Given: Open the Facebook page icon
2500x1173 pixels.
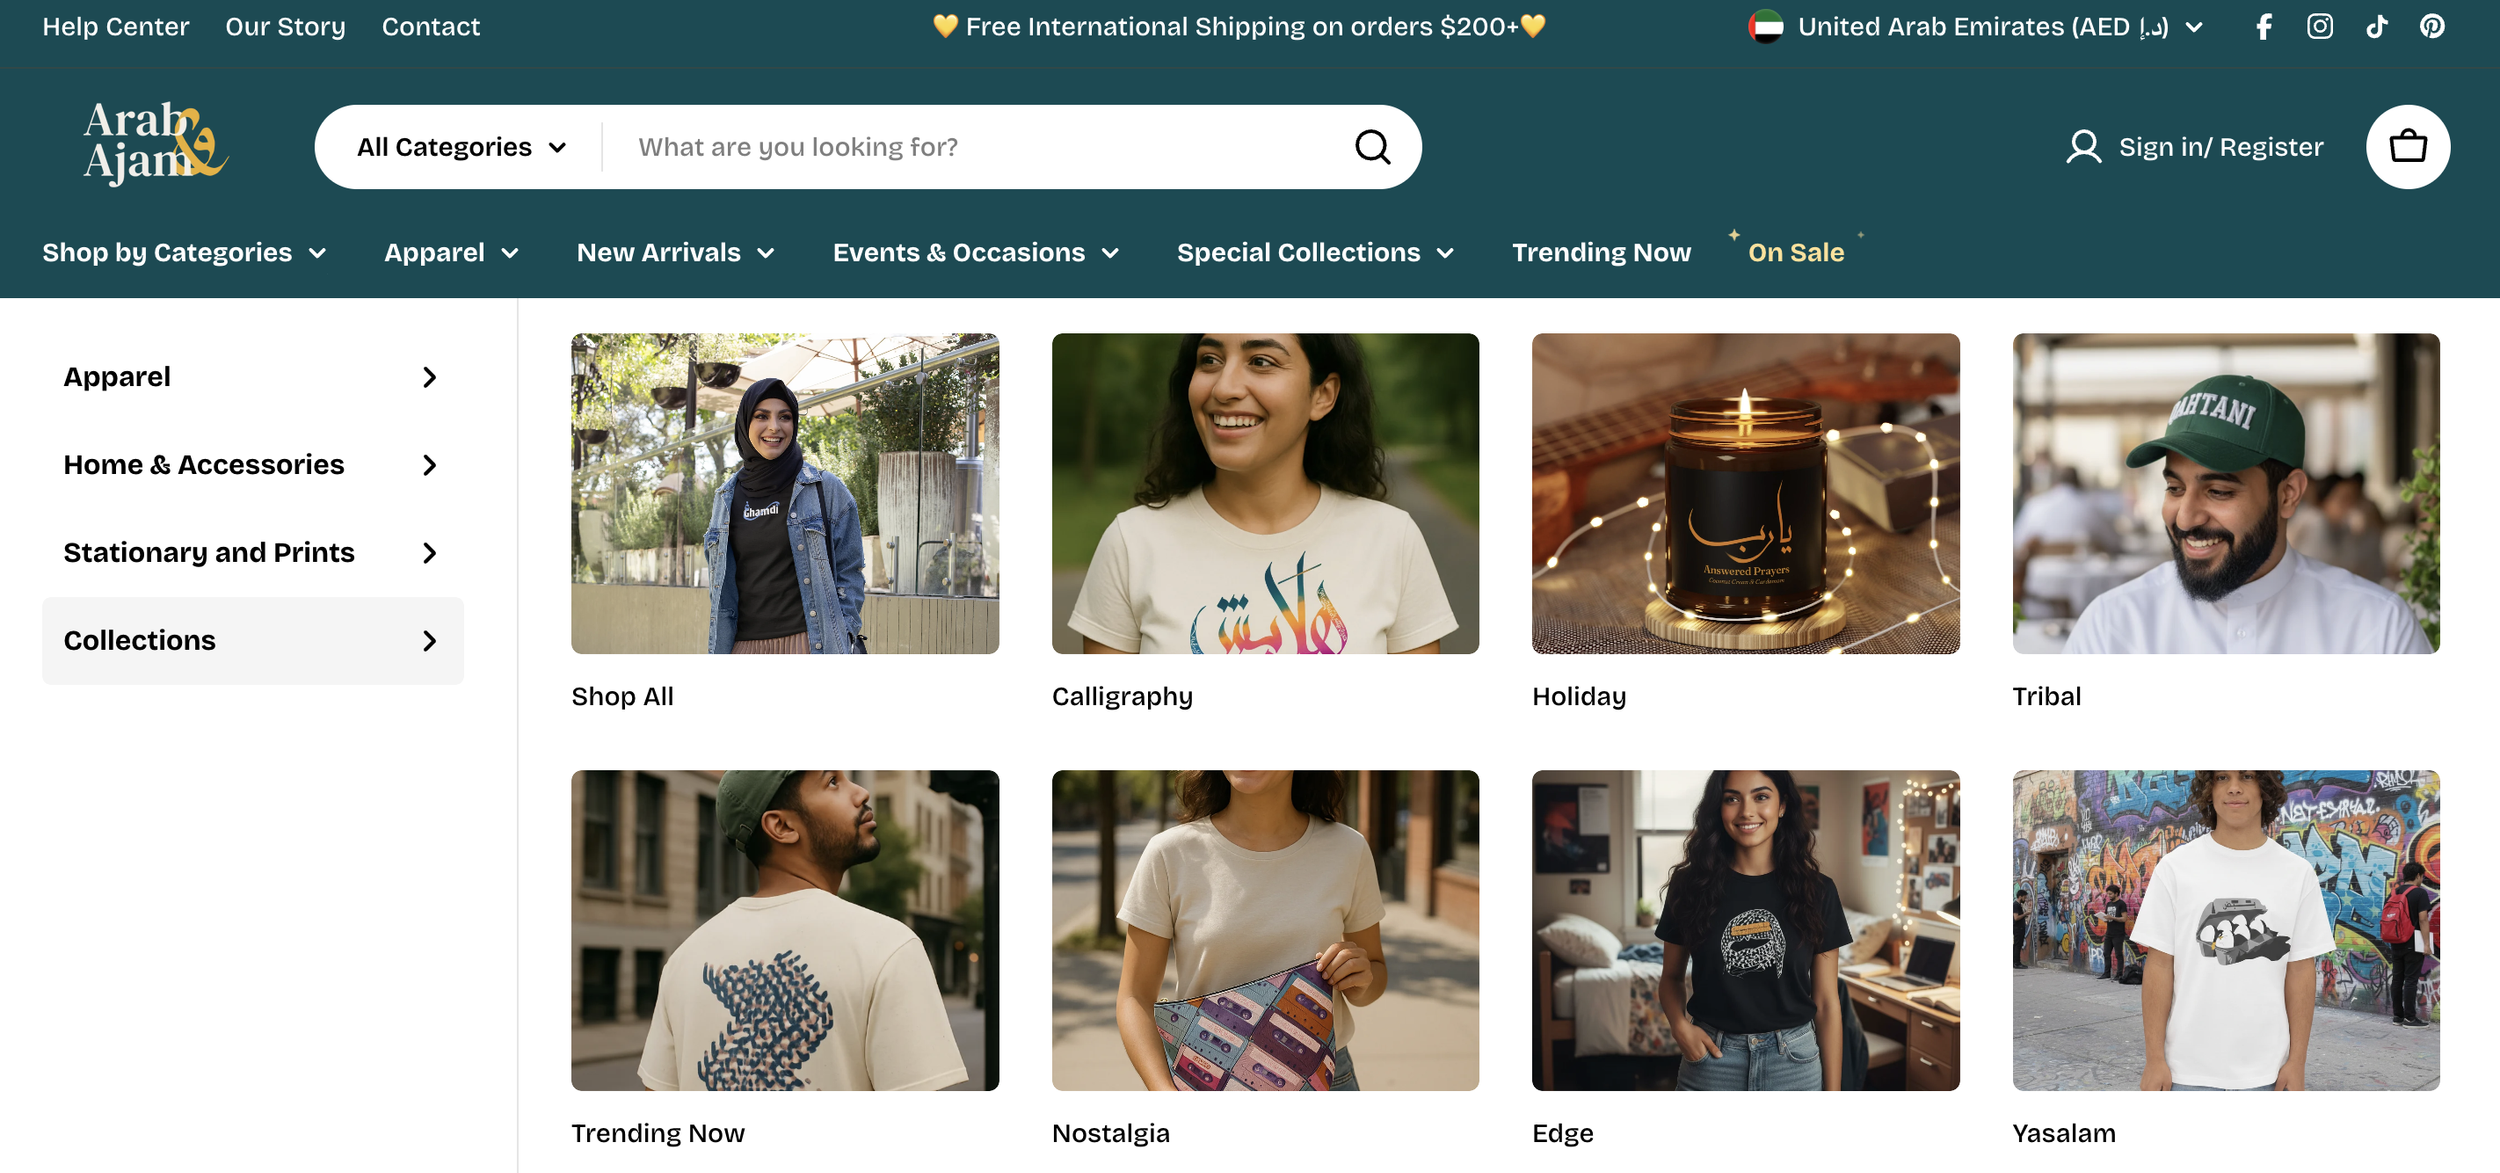Looking at the screenshot, I should [x=2264, y=27].
